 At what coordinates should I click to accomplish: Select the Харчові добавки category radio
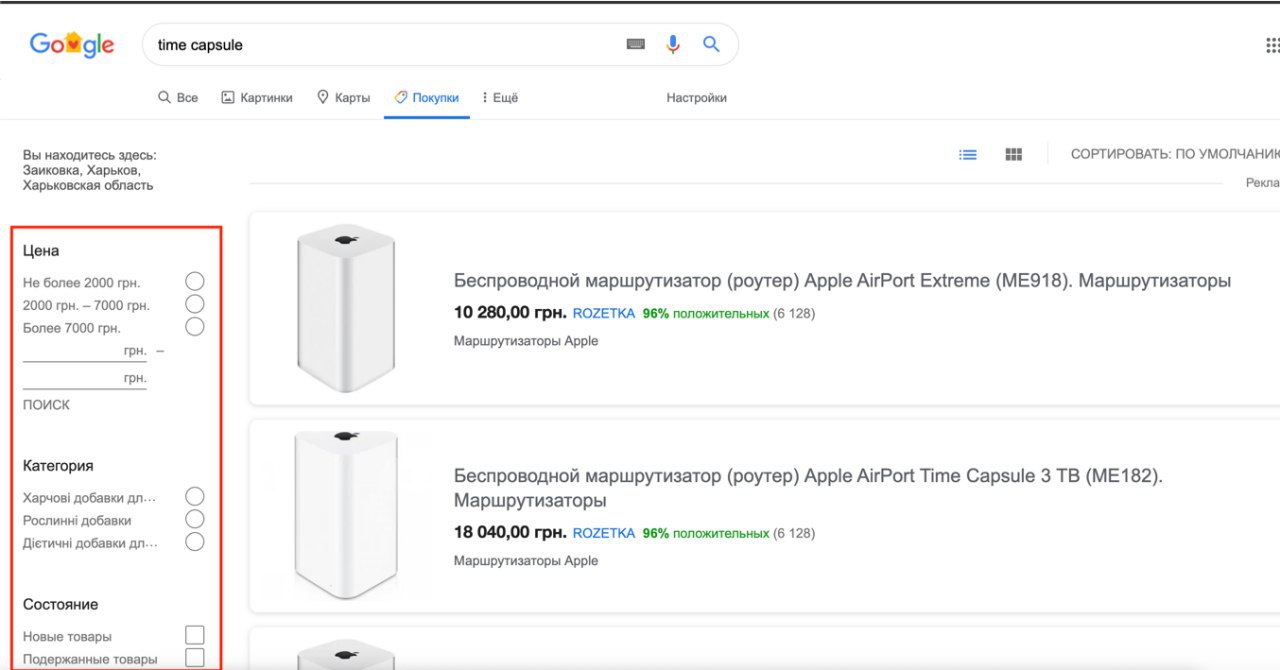(195, 497)
